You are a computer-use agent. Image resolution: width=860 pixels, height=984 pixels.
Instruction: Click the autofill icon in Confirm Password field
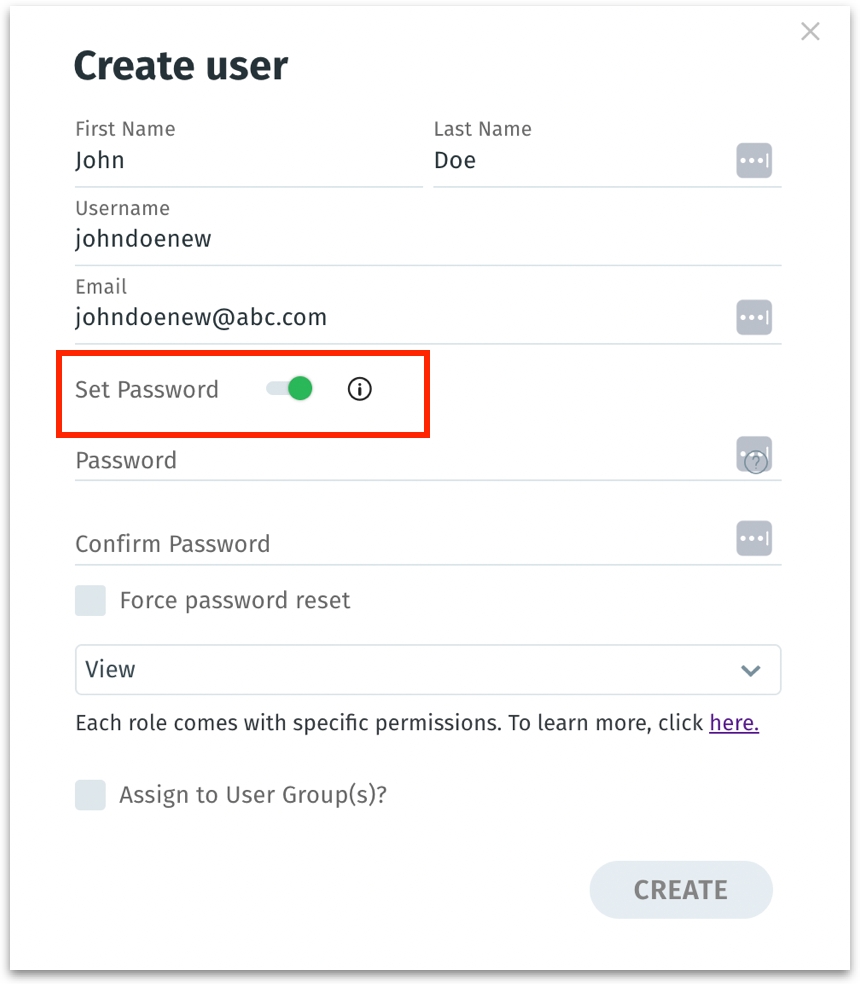754,538
